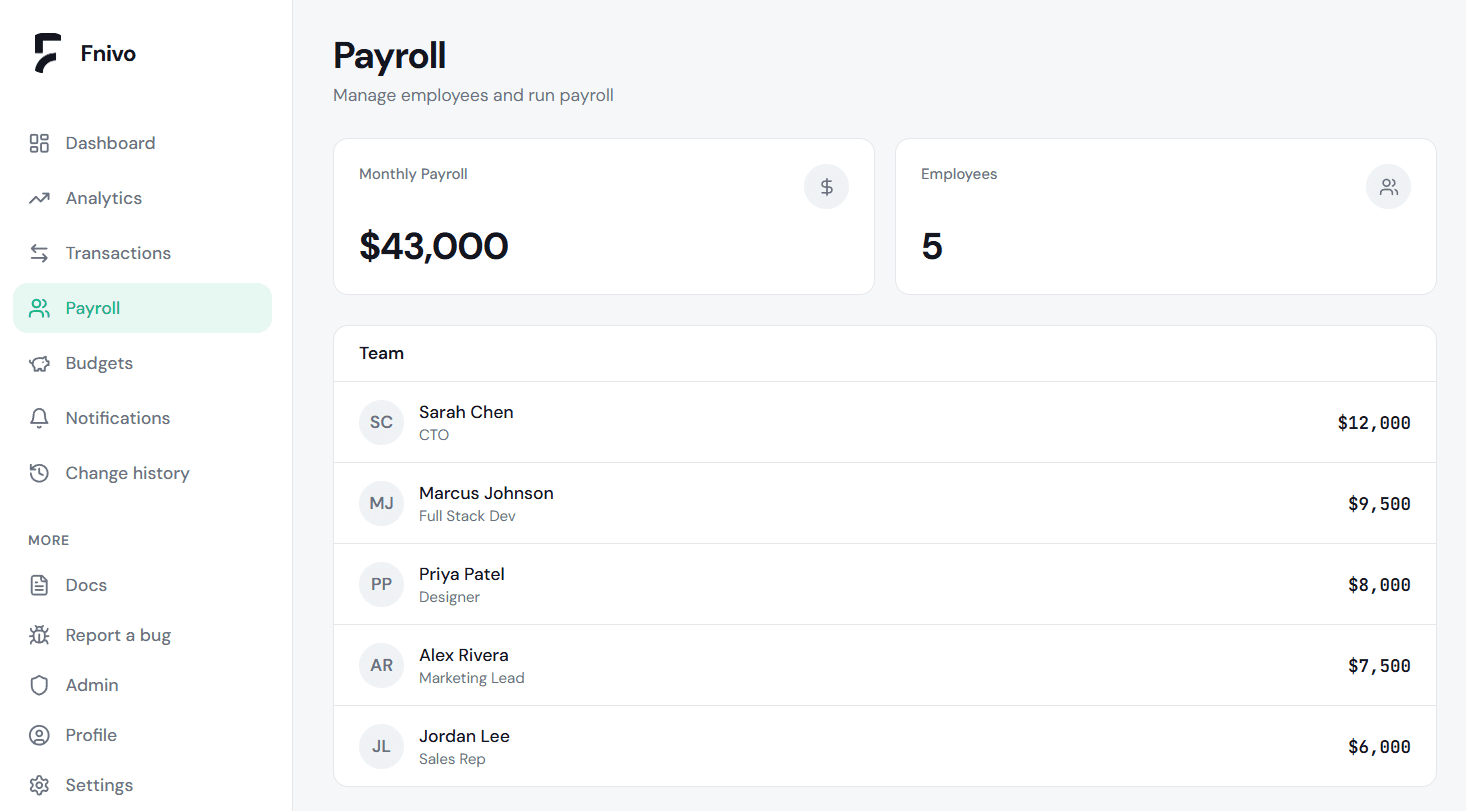1466x811 pixels.
Task: Open Budgets using the piggy bank icon
Action: [39, 363]
